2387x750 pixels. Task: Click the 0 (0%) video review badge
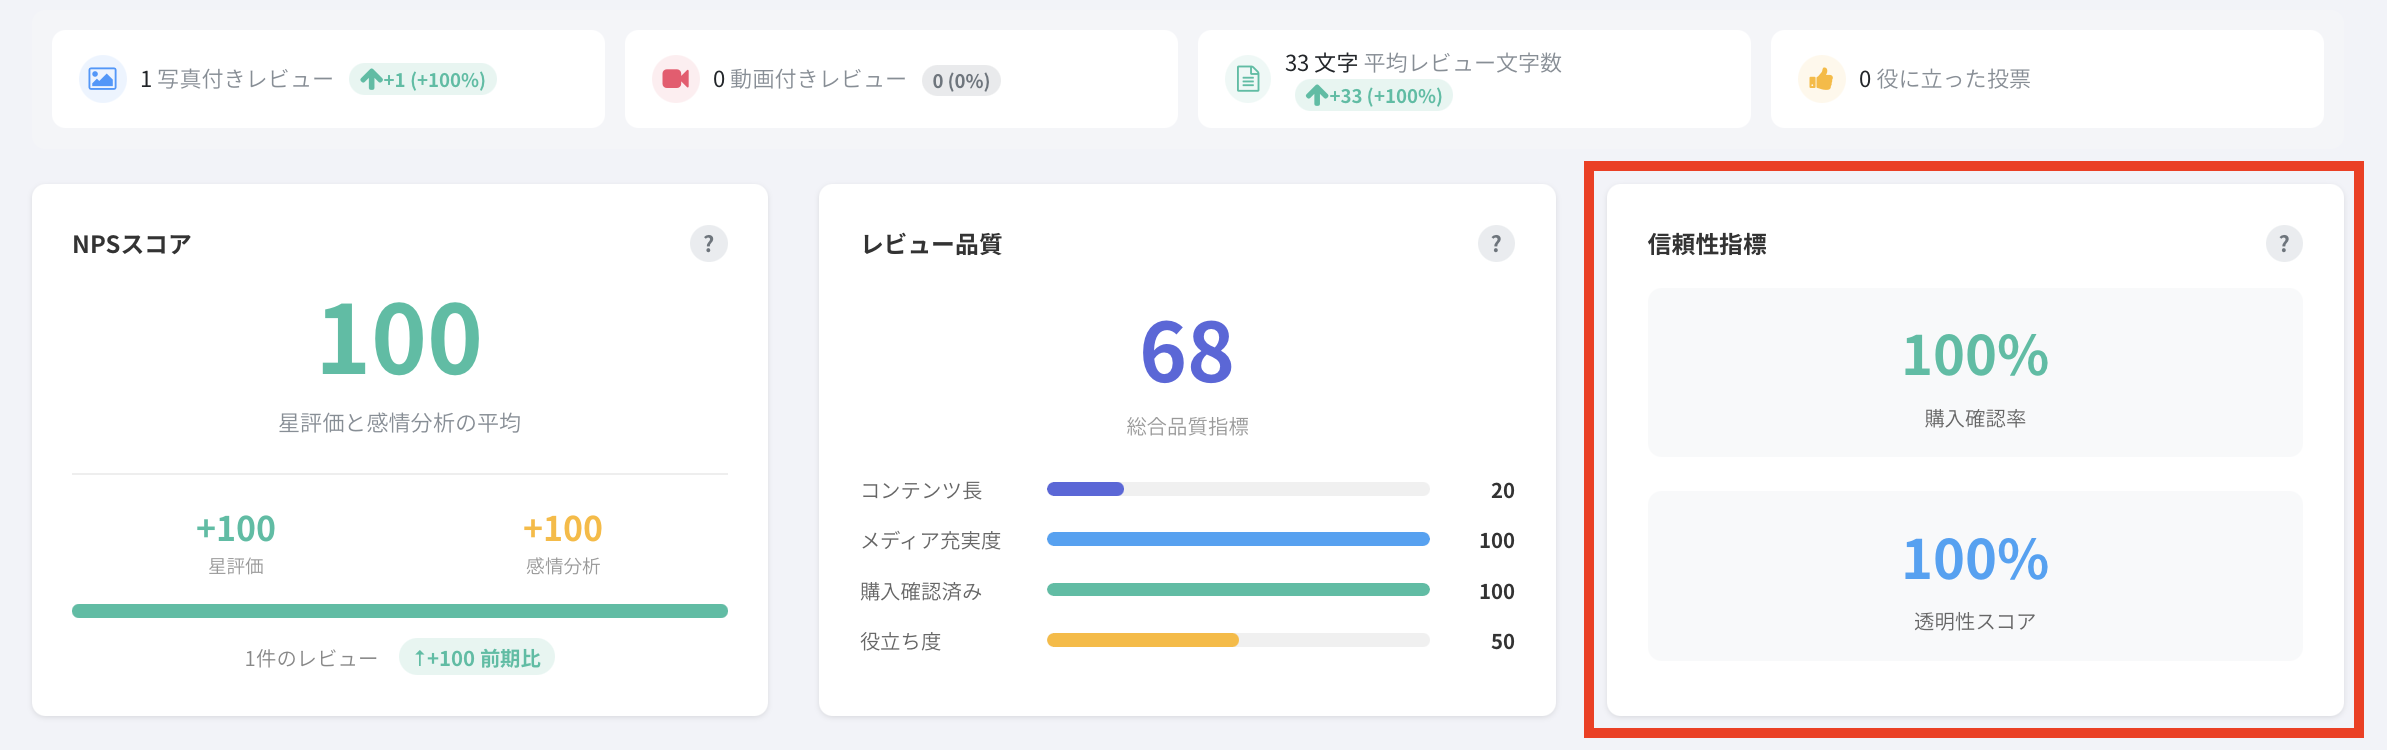(961, 81)
